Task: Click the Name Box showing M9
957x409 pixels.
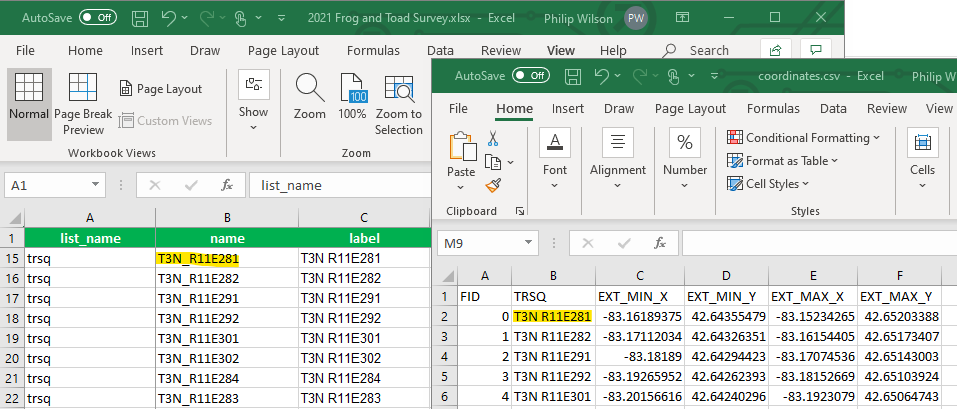Action: (479, 242)
